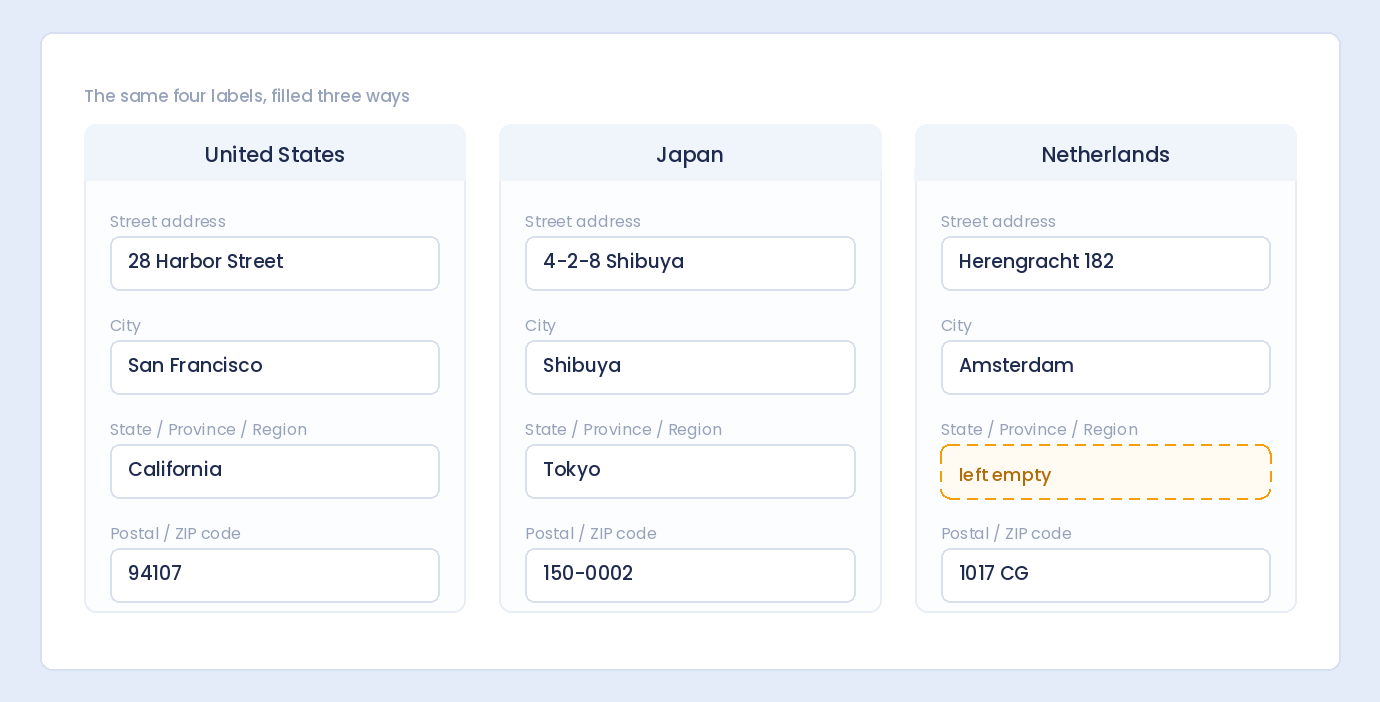1380x702 pixels.
Task: Click the dashed 'left empty' region field
Action: [x=1106, y=472]
